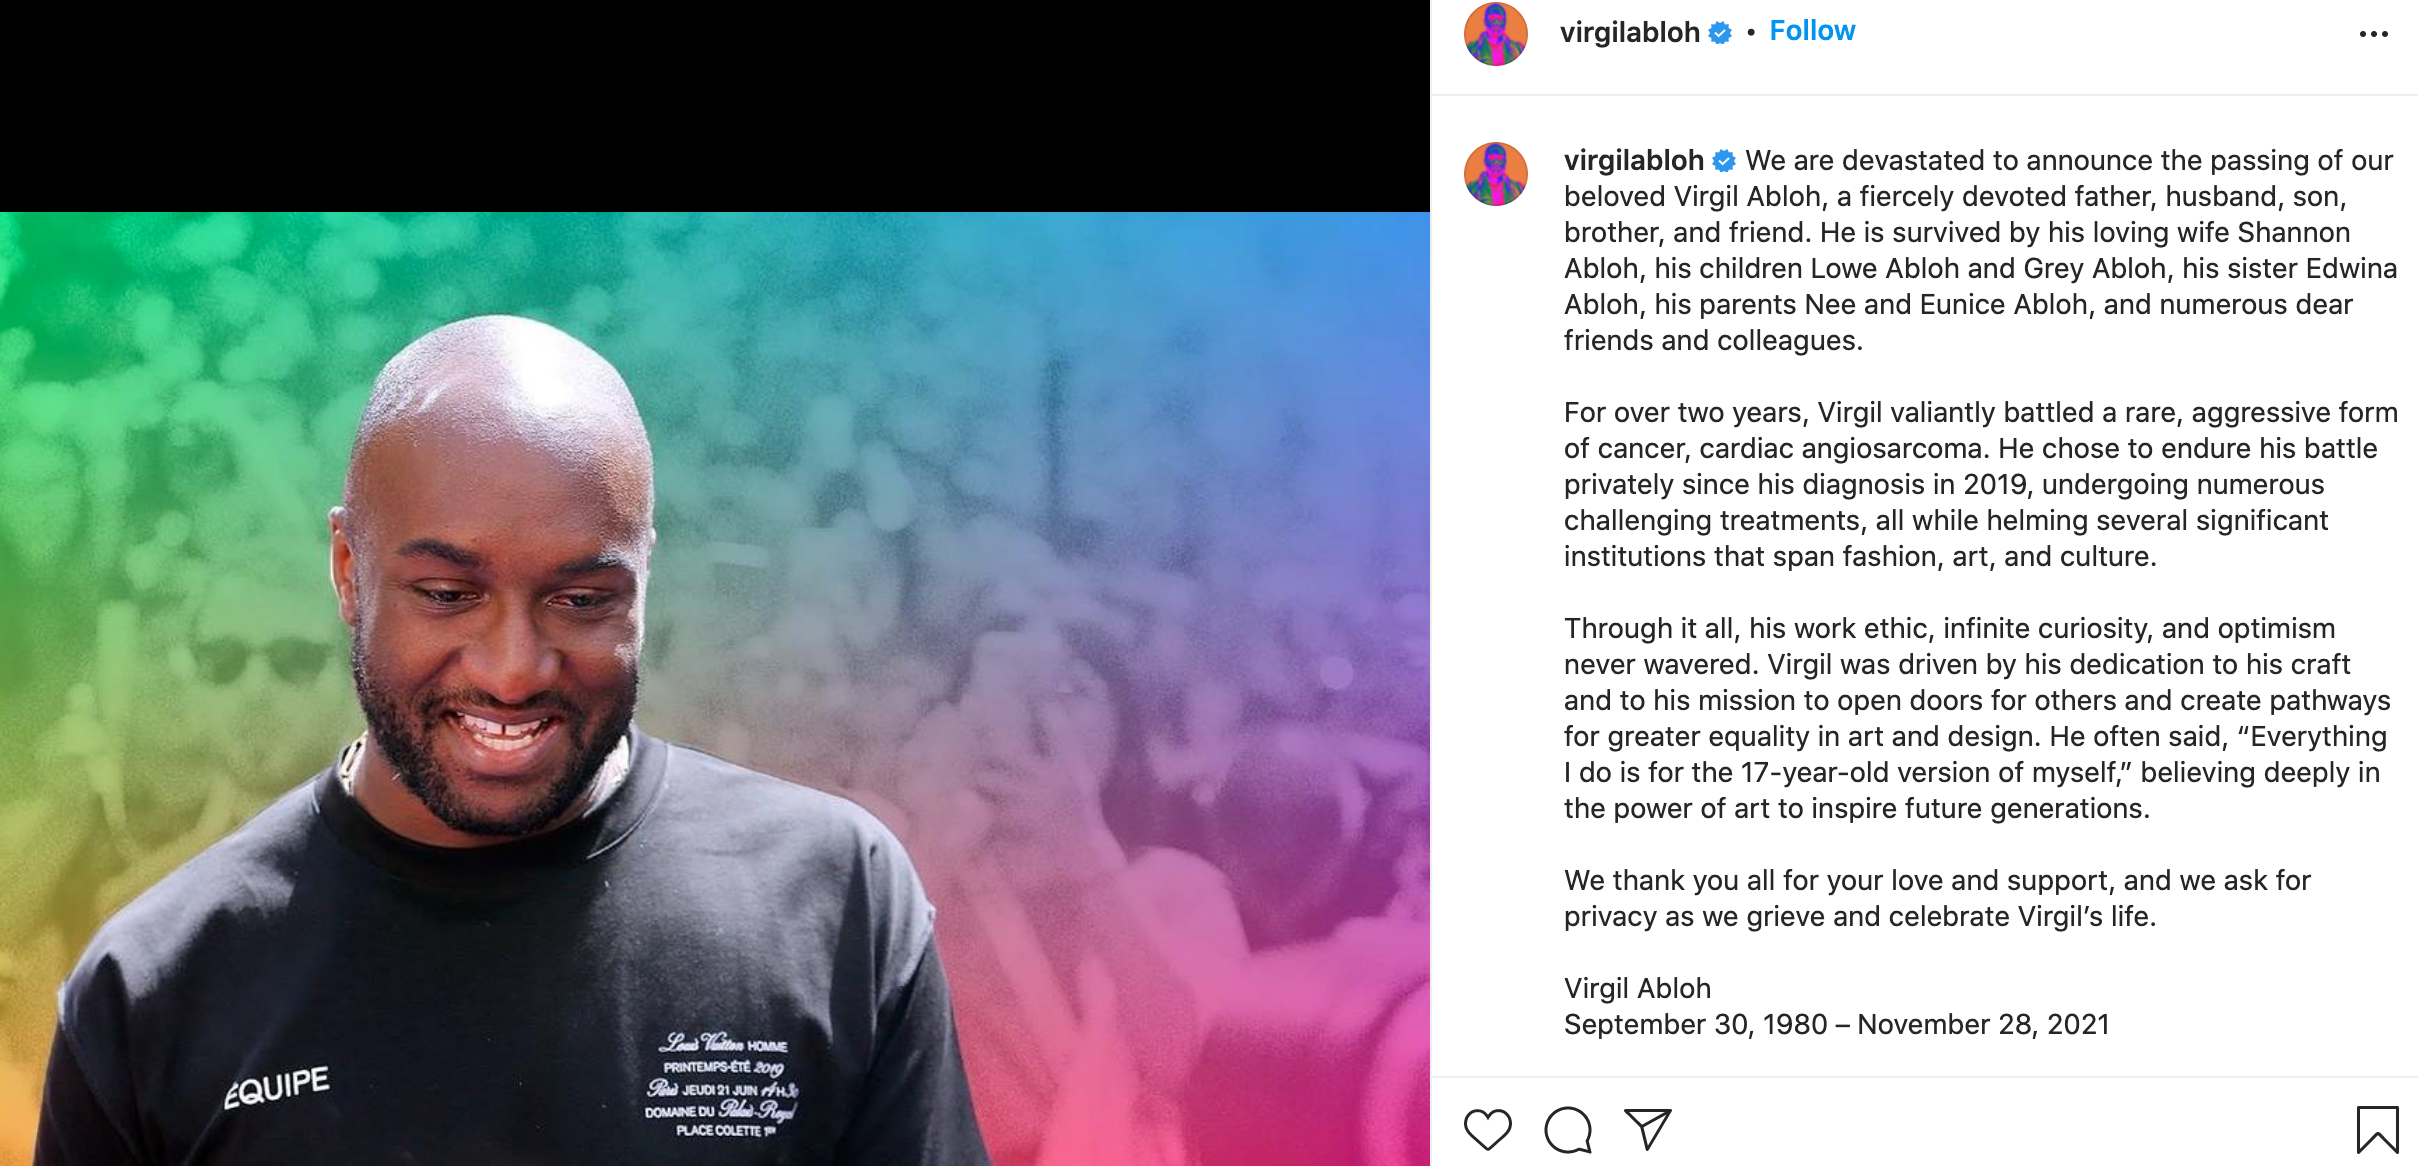
Task: Open the three-dot more options menu
Action: click(2373, 34)
